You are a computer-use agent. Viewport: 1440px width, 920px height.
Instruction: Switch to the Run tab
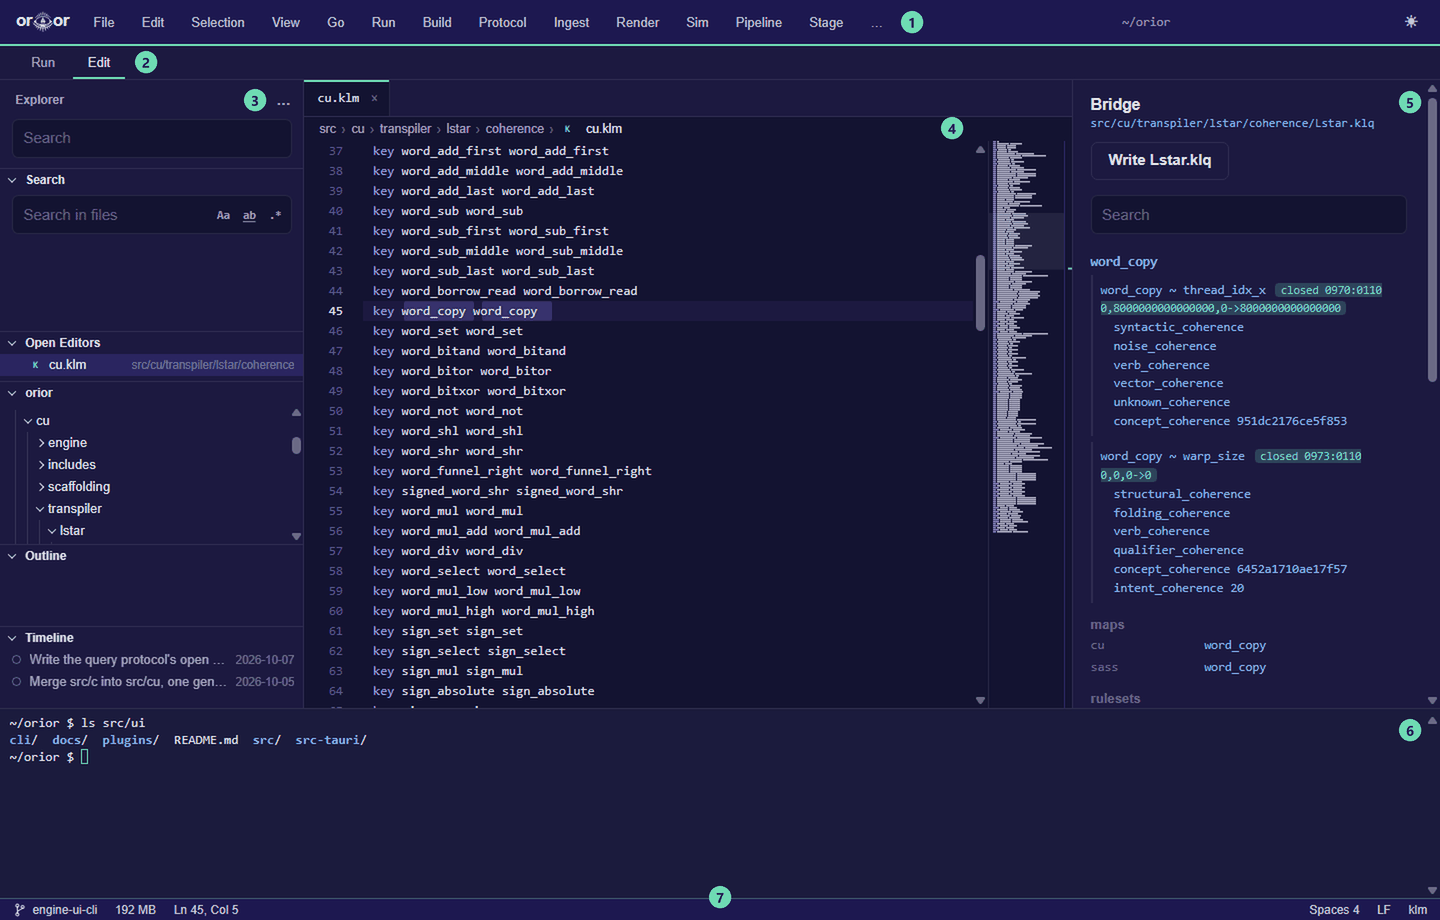[43, 62]
